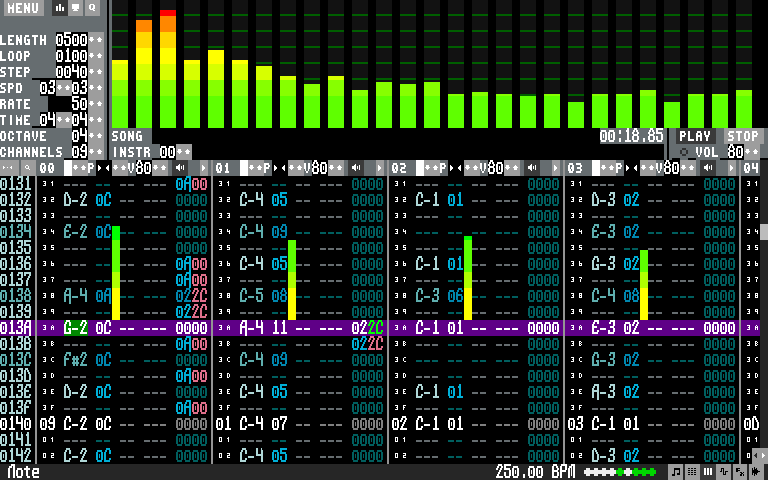The width and height of the screenshot is (768, 480).
Task: Click the Note status text at bottom left
Action: pyautogui.click(x=24, y=472)
